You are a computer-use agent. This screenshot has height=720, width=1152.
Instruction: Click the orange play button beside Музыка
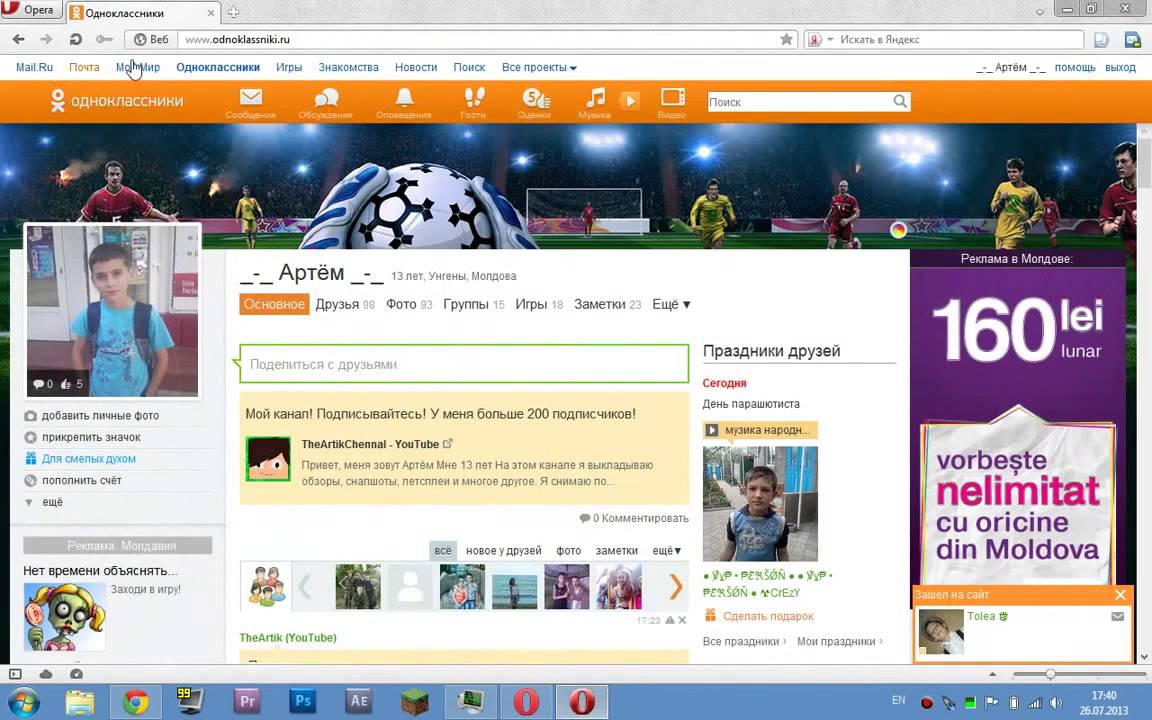[x=630, y=100]
